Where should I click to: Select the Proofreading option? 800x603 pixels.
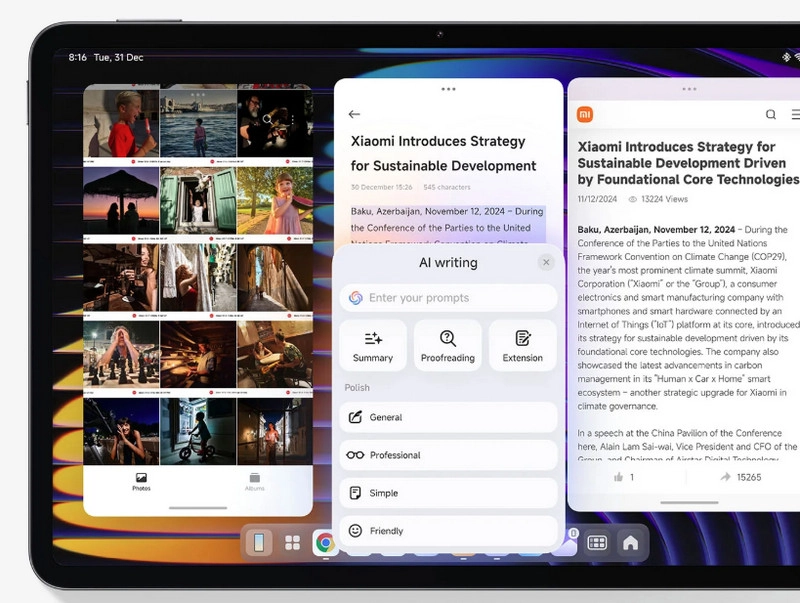[x=447, y=346]
